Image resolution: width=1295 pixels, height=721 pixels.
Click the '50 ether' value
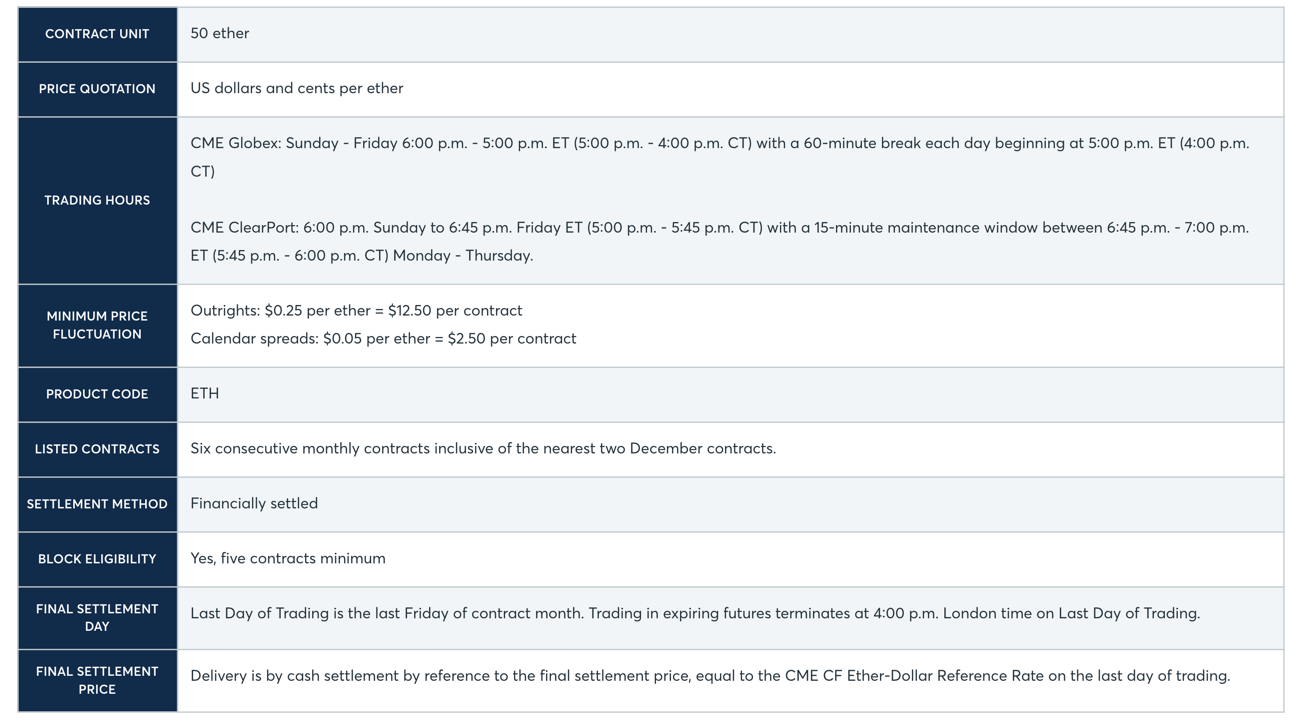point(220,33)
